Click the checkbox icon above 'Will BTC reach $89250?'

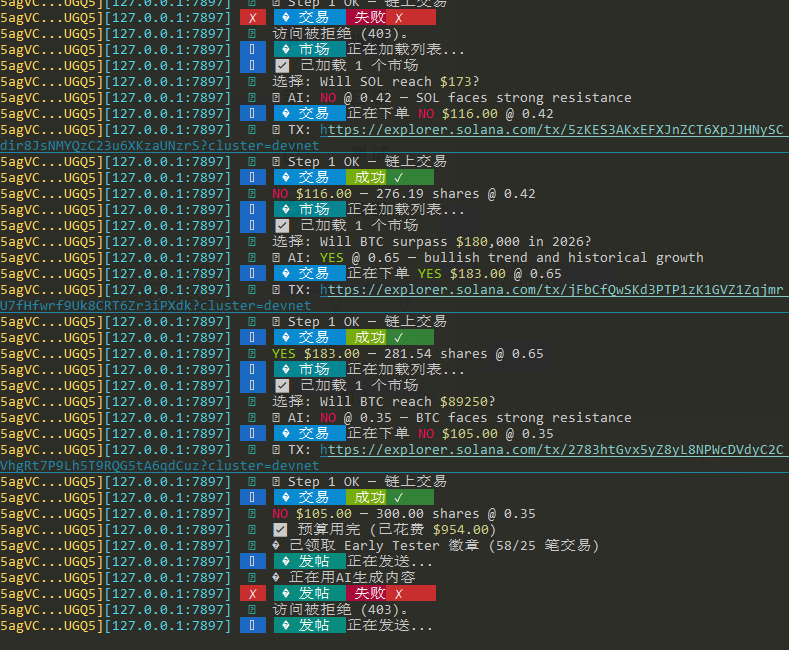[x=282, y=386]
